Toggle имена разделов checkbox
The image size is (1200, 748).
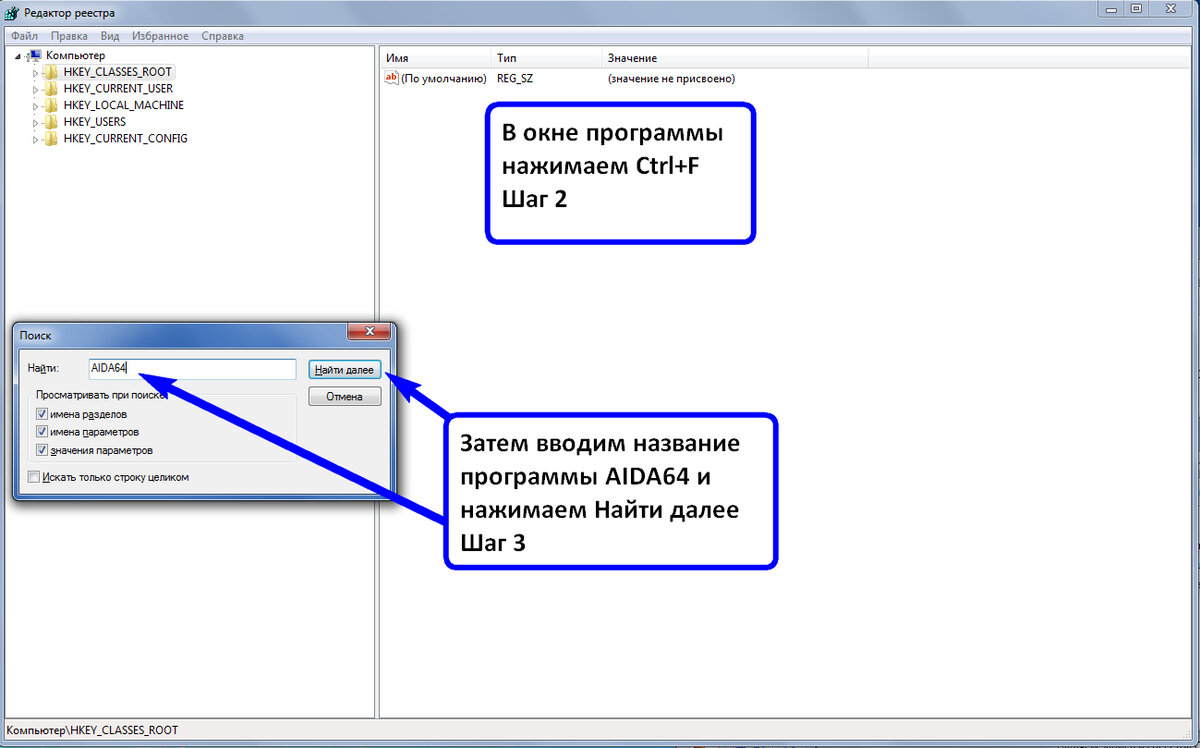tap(42, 414)
